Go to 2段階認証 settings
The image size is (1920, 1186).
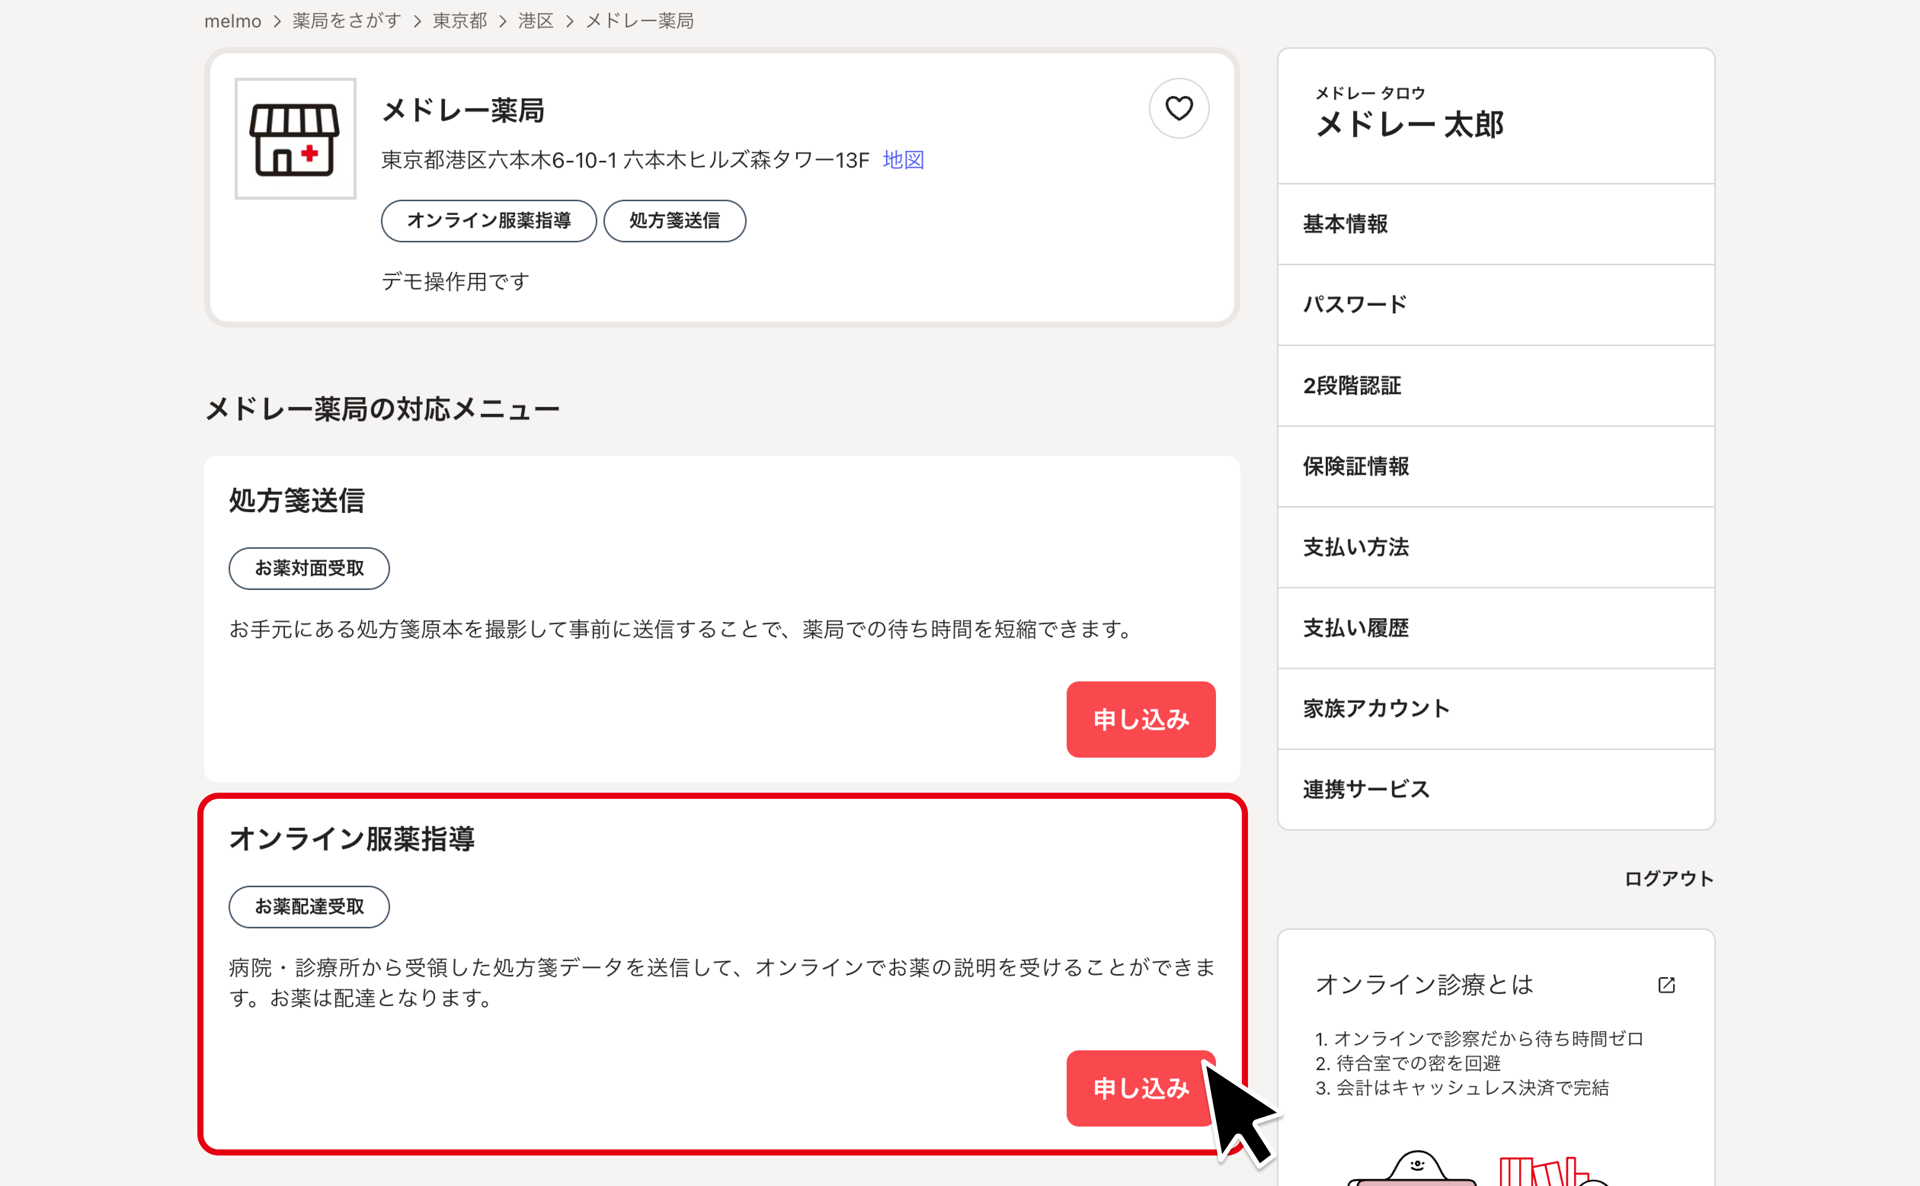click(1352, 386)
